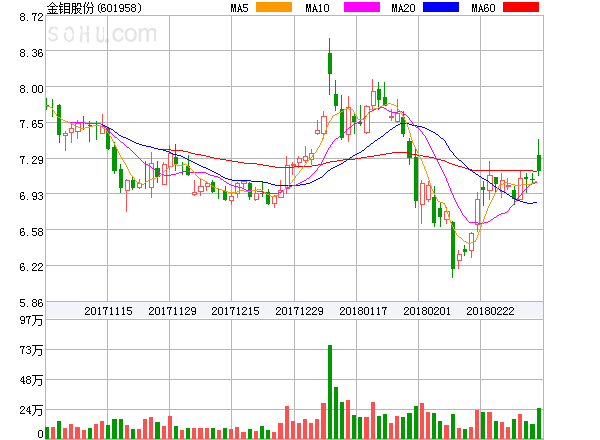Click the 5.86 price axis label

(31, 303)
